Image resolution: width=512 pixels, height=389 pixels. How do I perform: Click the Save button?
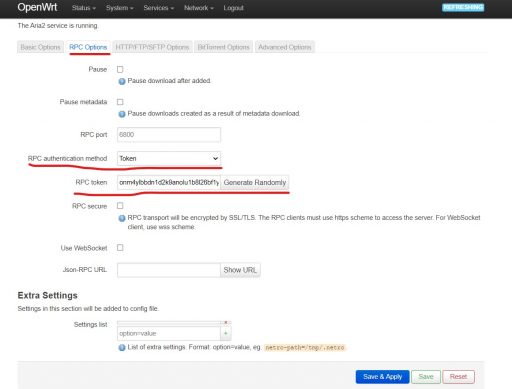(x=426, y=377)
